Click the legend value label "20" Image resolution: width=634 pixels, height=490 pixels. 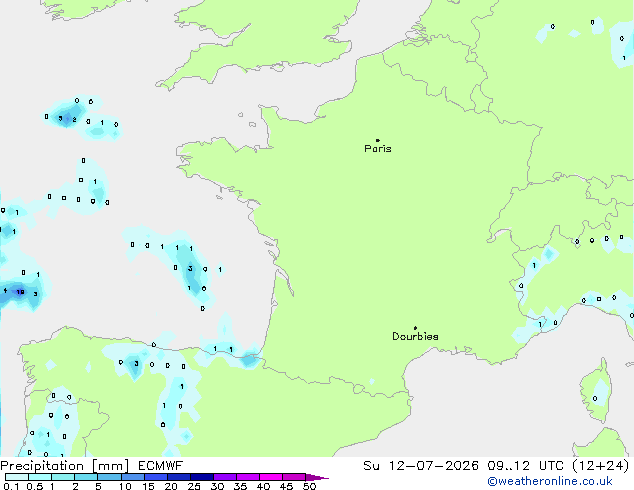(171, 486)
